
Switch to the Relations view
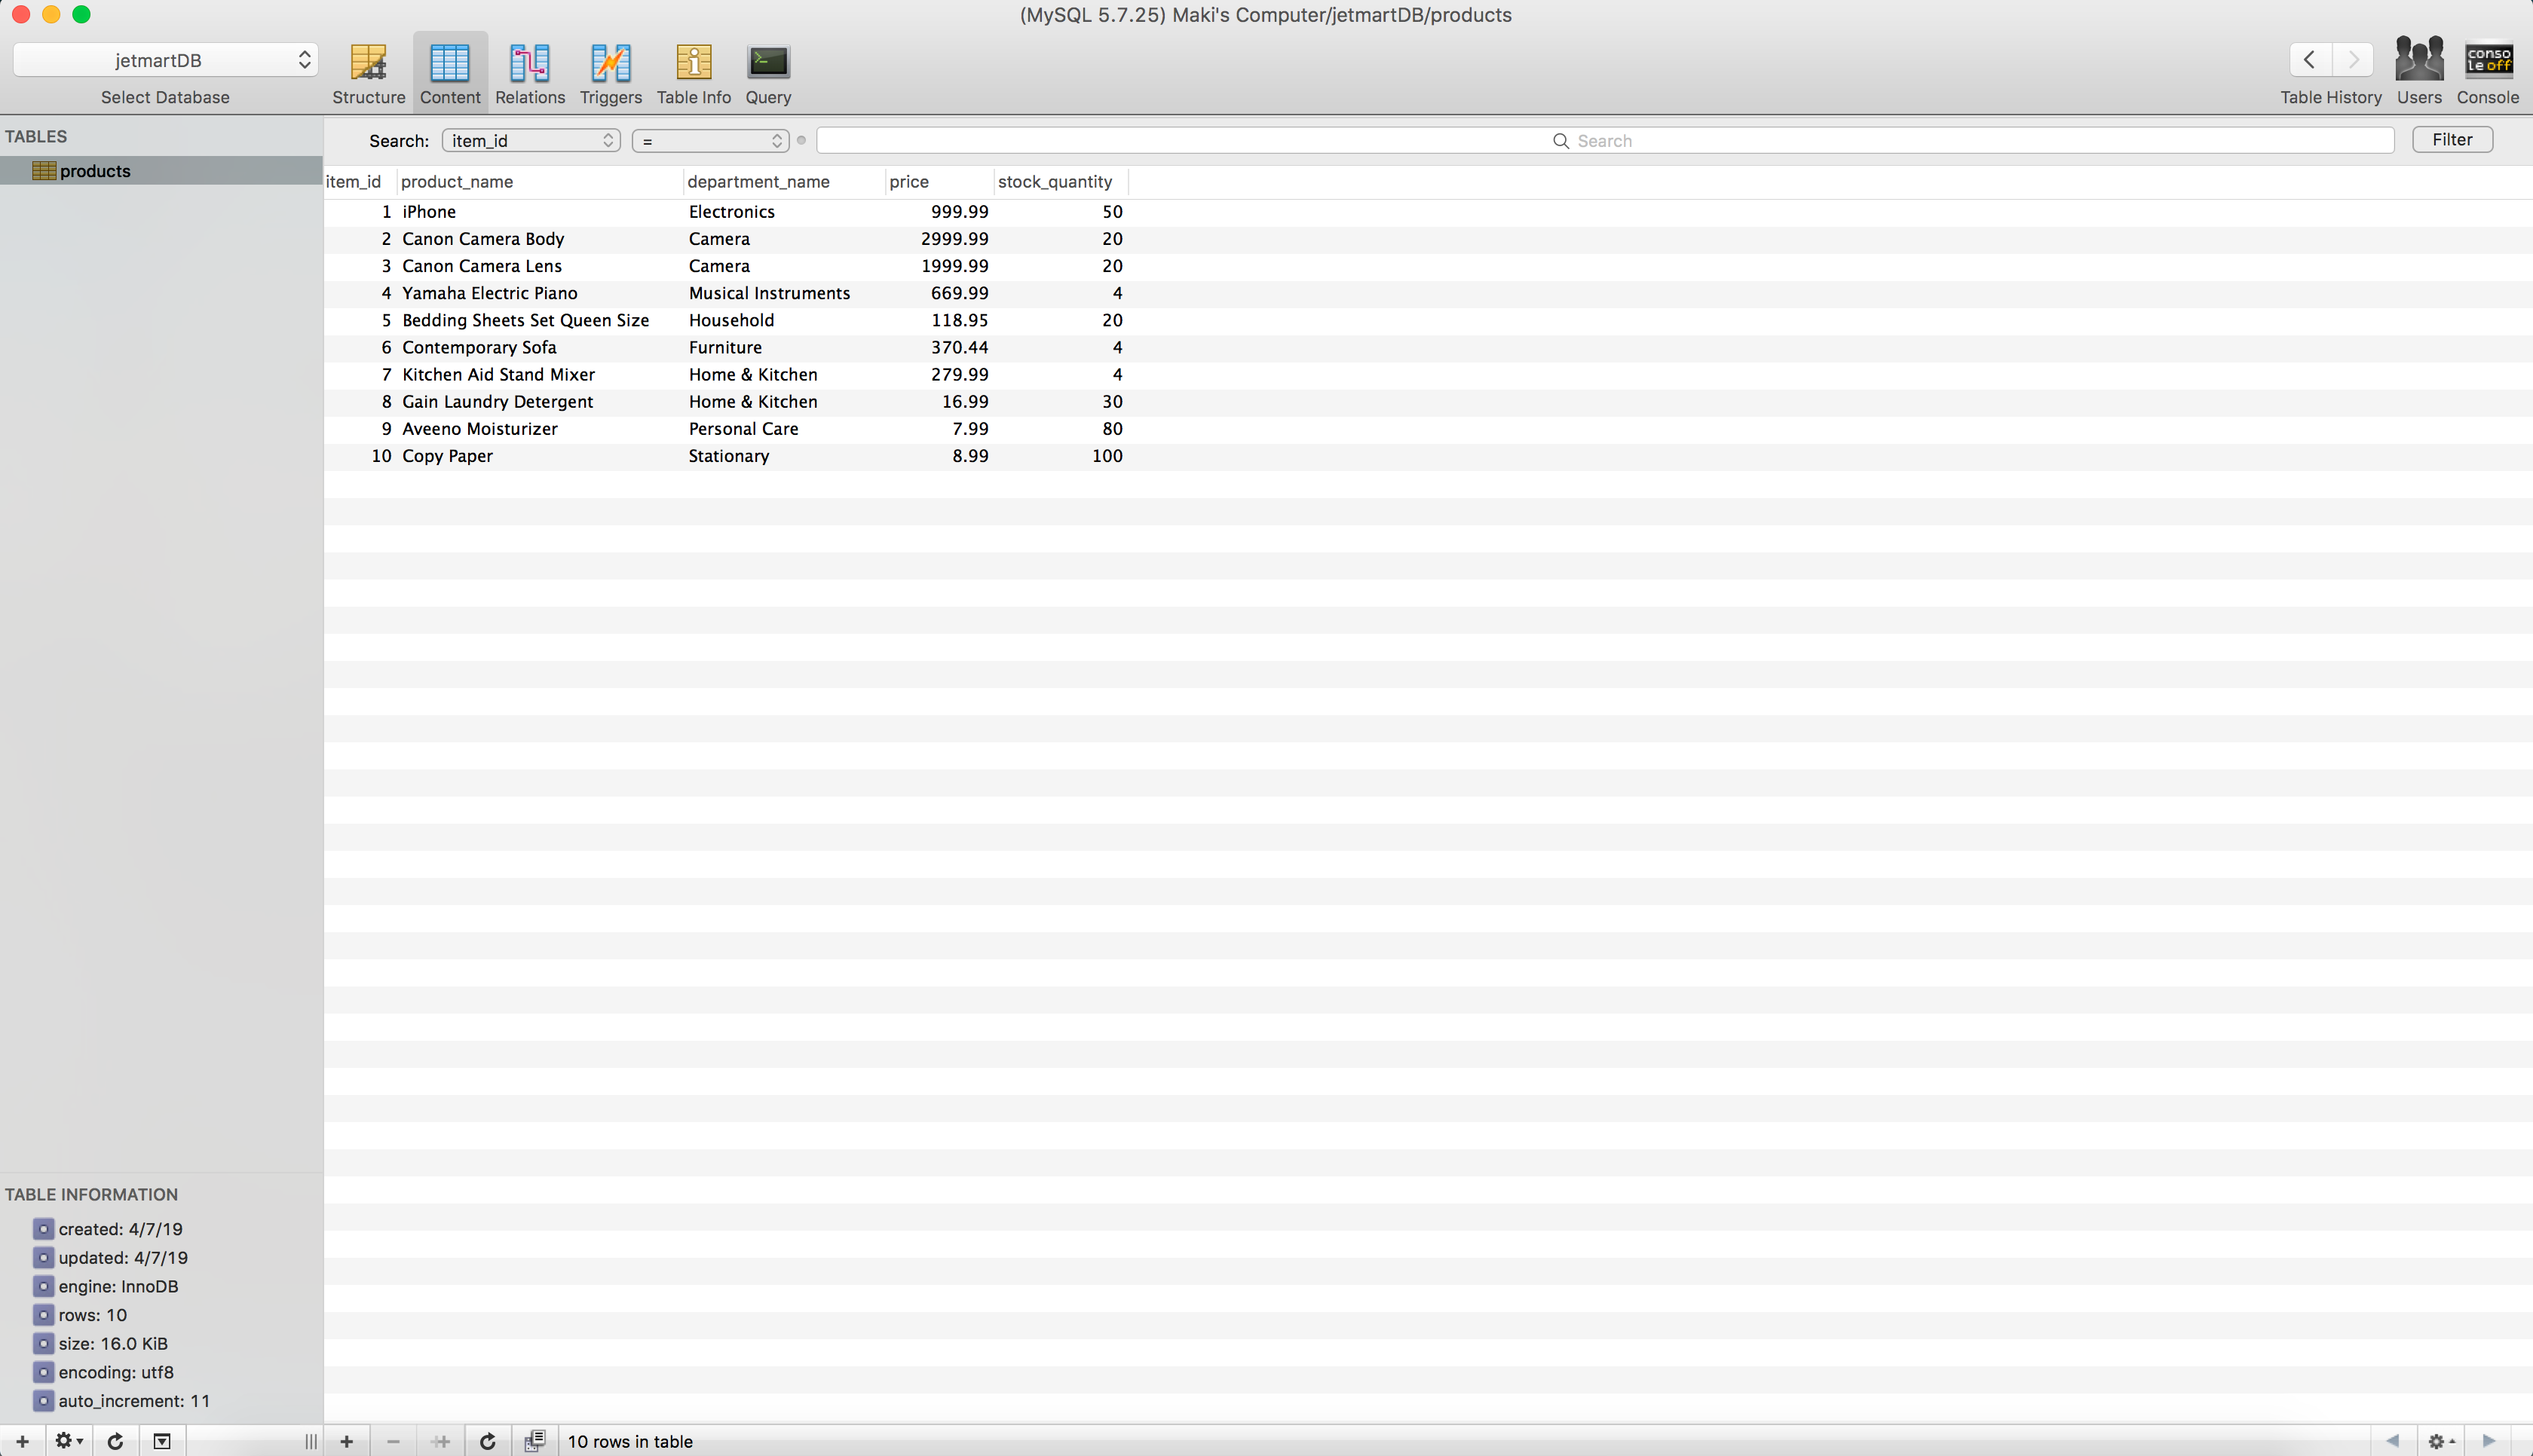(x=530, y=72)
